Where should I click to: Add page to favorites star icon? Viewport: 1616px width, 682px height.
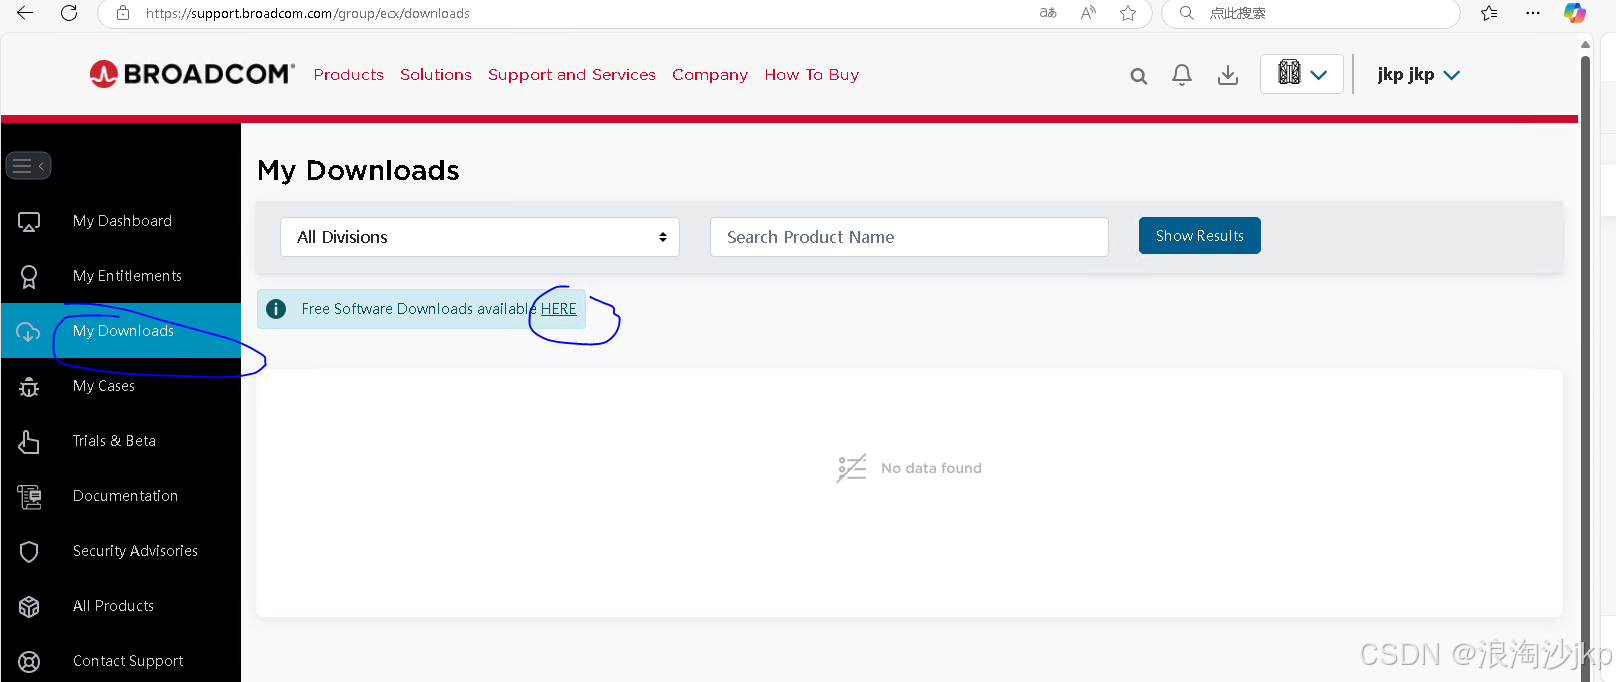point(1128,13)
